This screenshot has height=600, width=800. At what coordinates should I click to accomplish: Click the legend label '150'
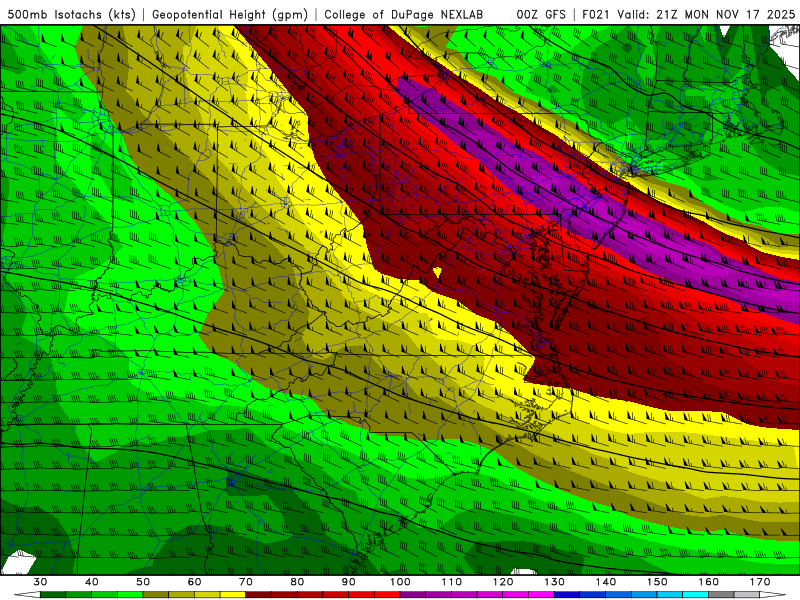pos(657,582)
